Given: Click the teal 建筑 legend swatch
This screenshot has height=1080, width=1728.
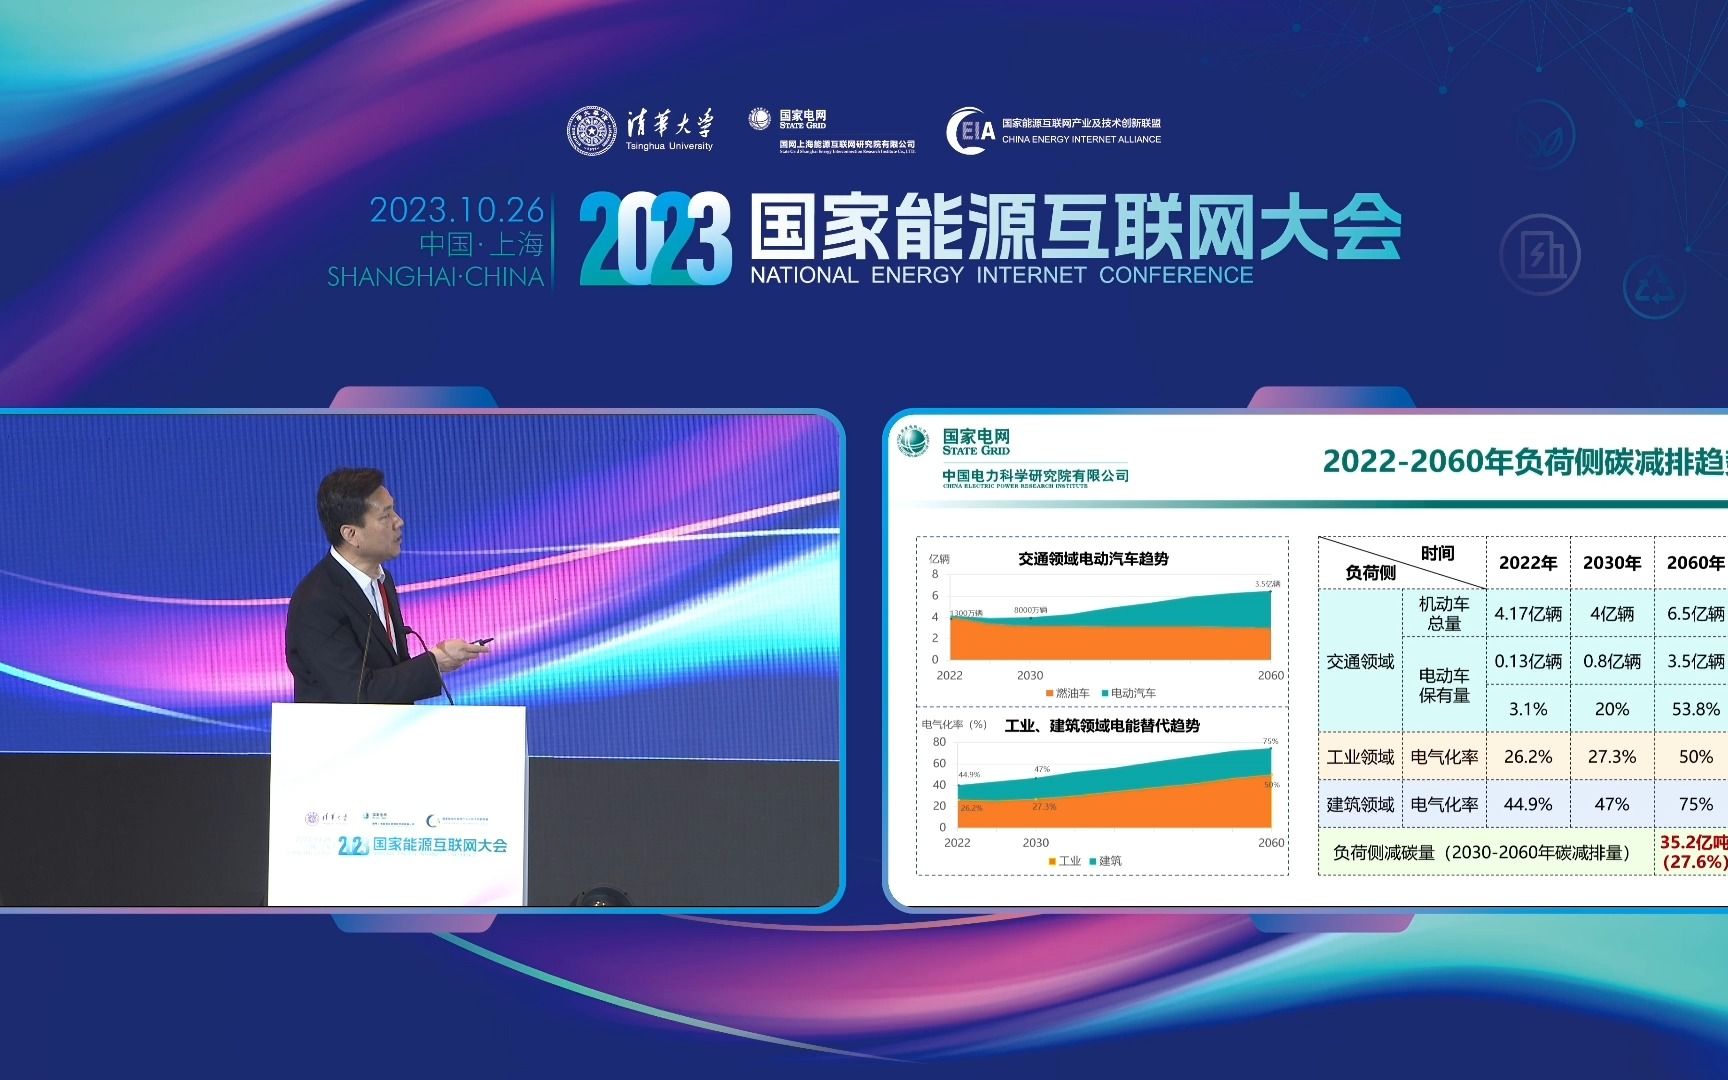Looking at the screenshot, I should point(1093,861).
